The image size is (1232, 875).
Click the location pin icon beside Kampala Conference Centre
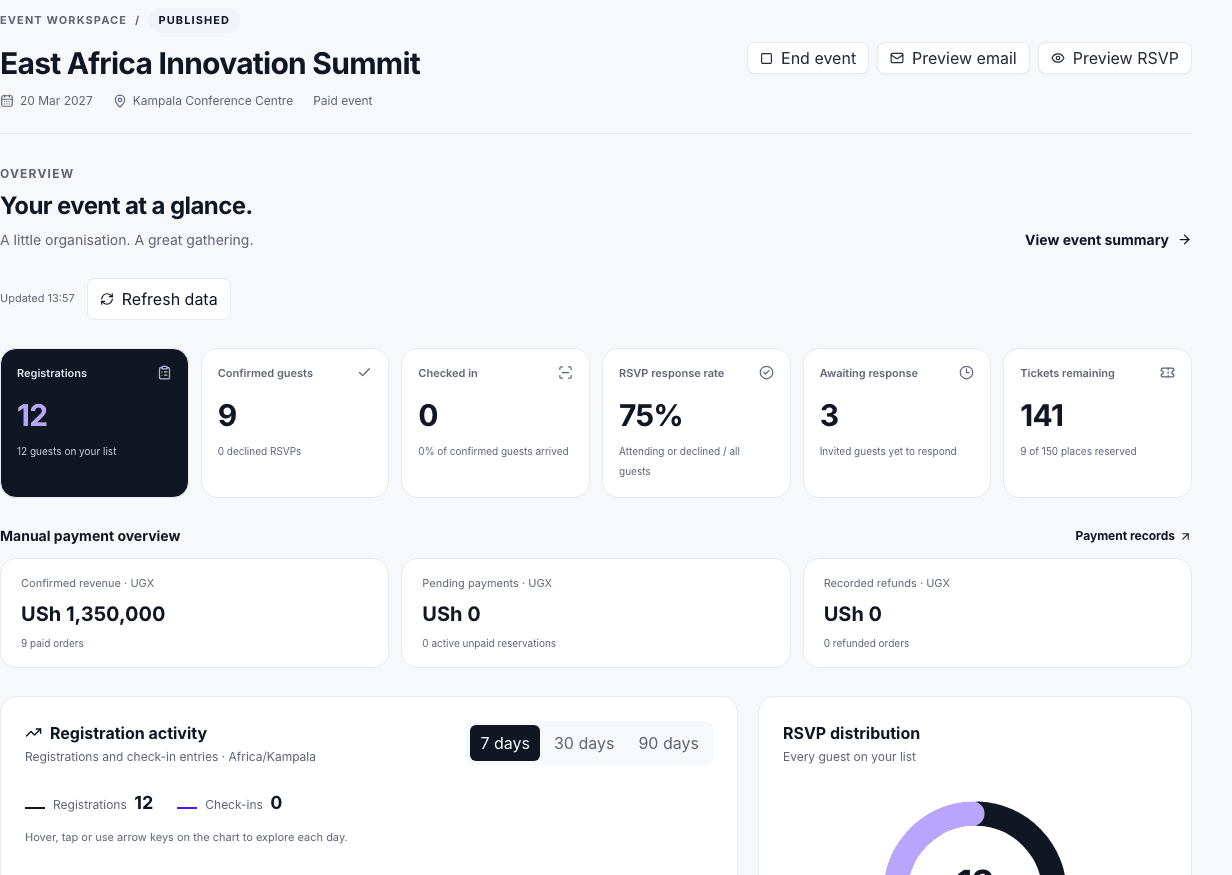(120, 101)
